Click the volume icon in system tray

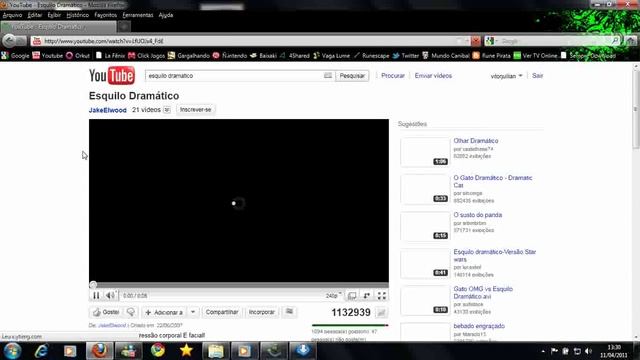tap(588, 351)
